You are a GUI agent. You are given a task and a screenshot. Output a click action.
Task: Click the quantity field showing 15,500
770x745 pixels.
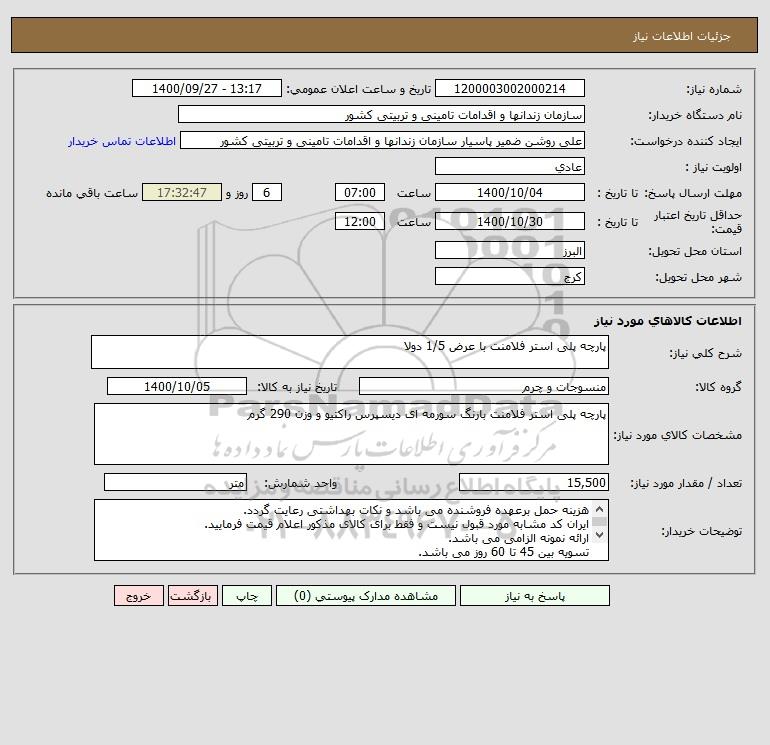(534, 482)
